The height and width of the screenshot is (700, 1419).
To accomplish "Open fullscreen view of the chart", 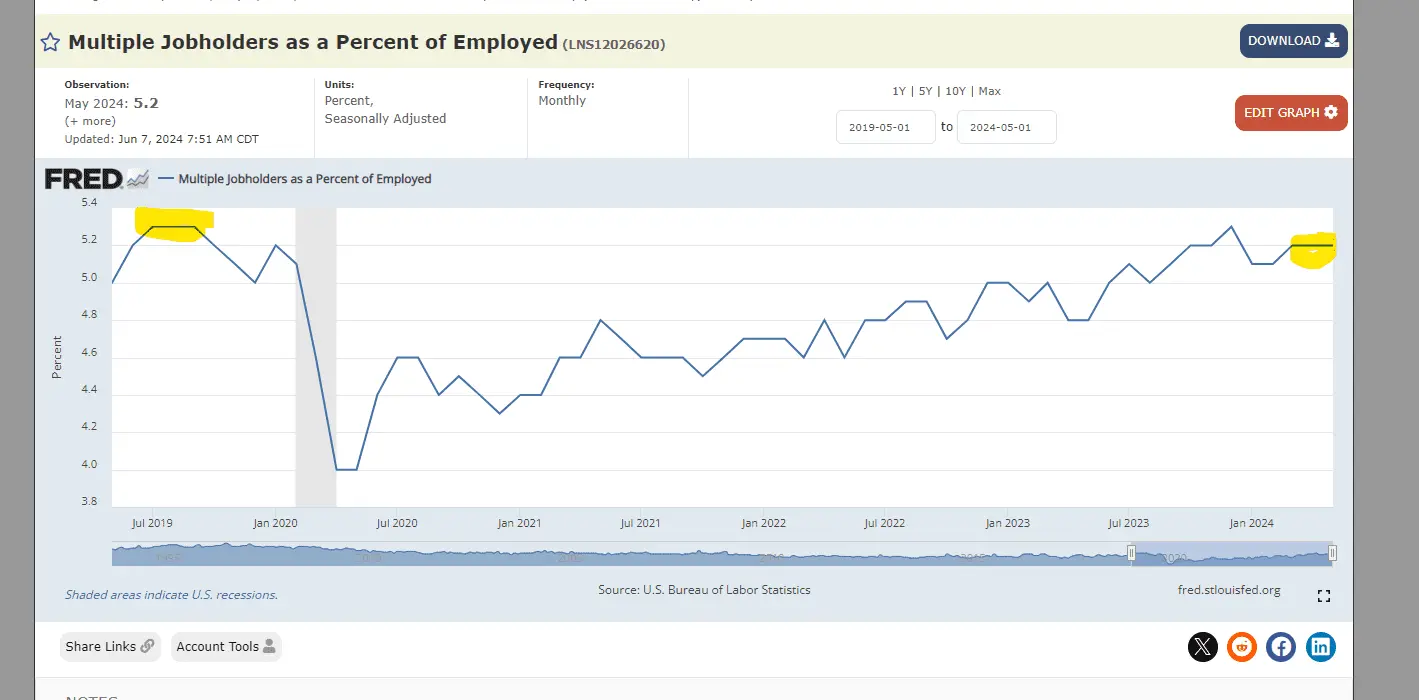I will [x=1324, y=596].
